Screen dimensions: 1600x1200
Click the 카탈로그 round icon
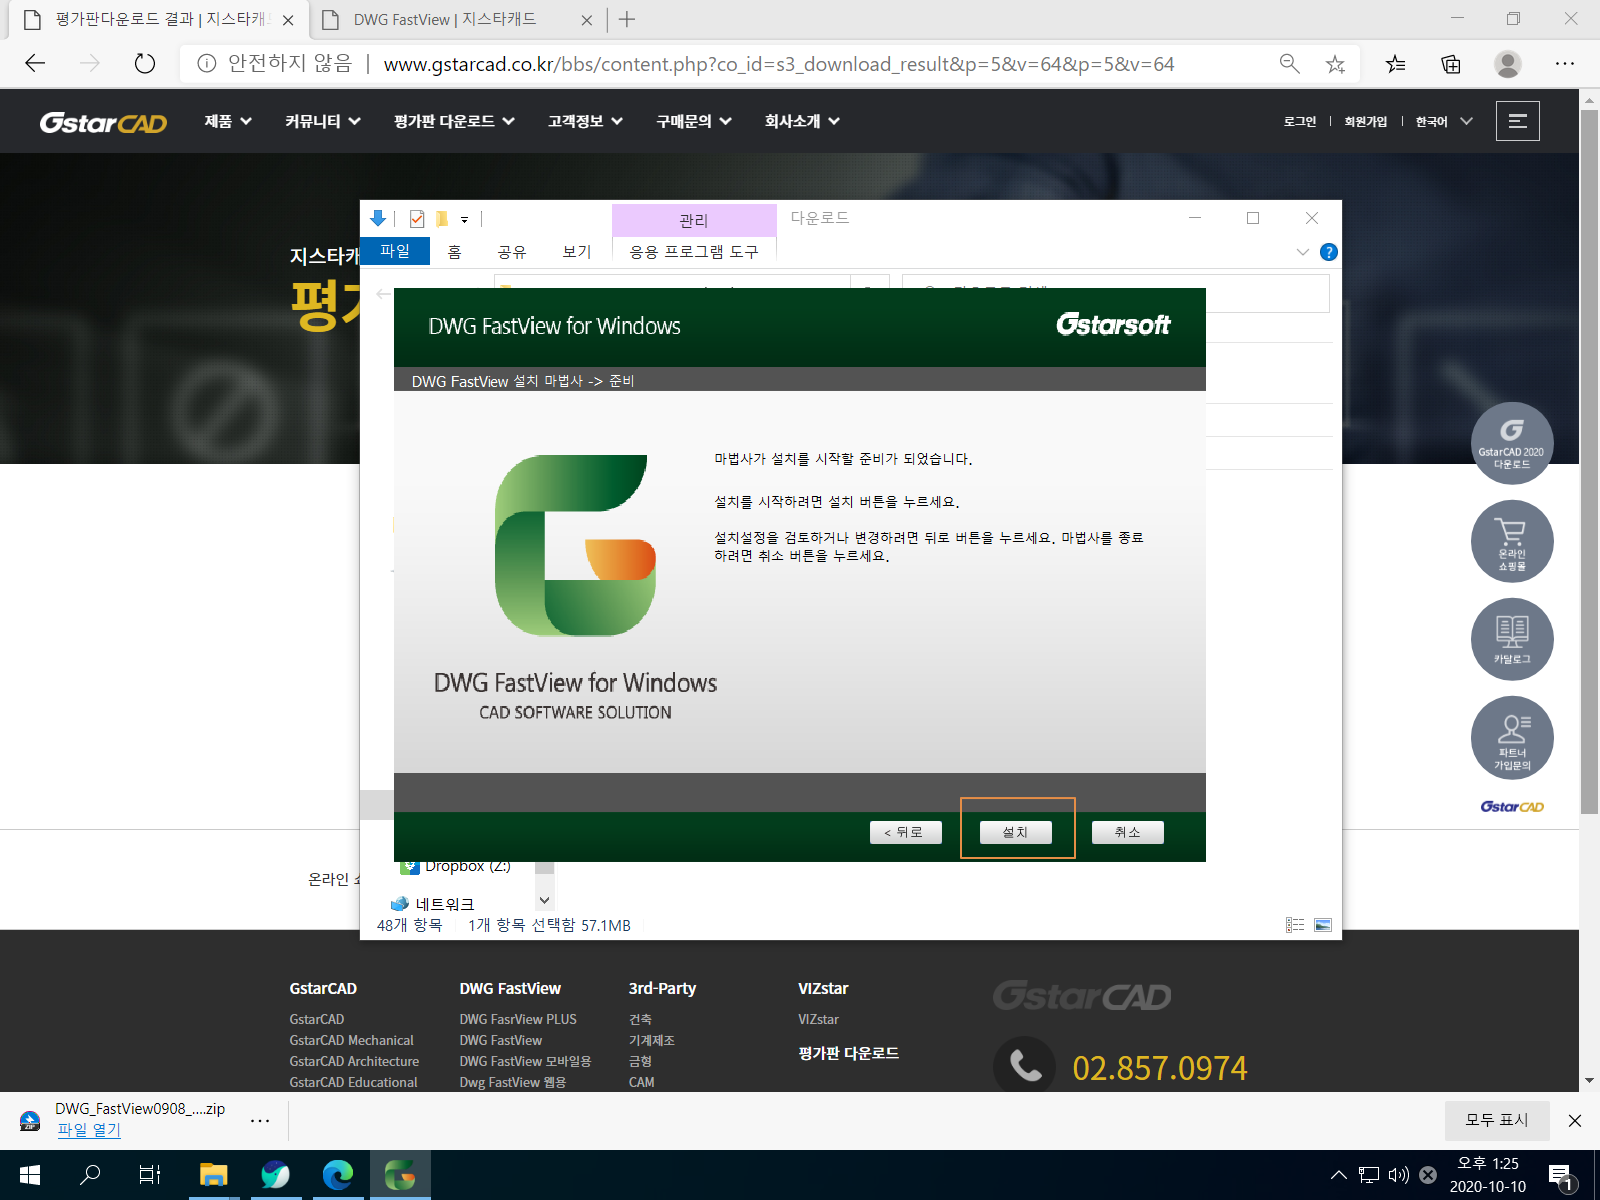1512,639
